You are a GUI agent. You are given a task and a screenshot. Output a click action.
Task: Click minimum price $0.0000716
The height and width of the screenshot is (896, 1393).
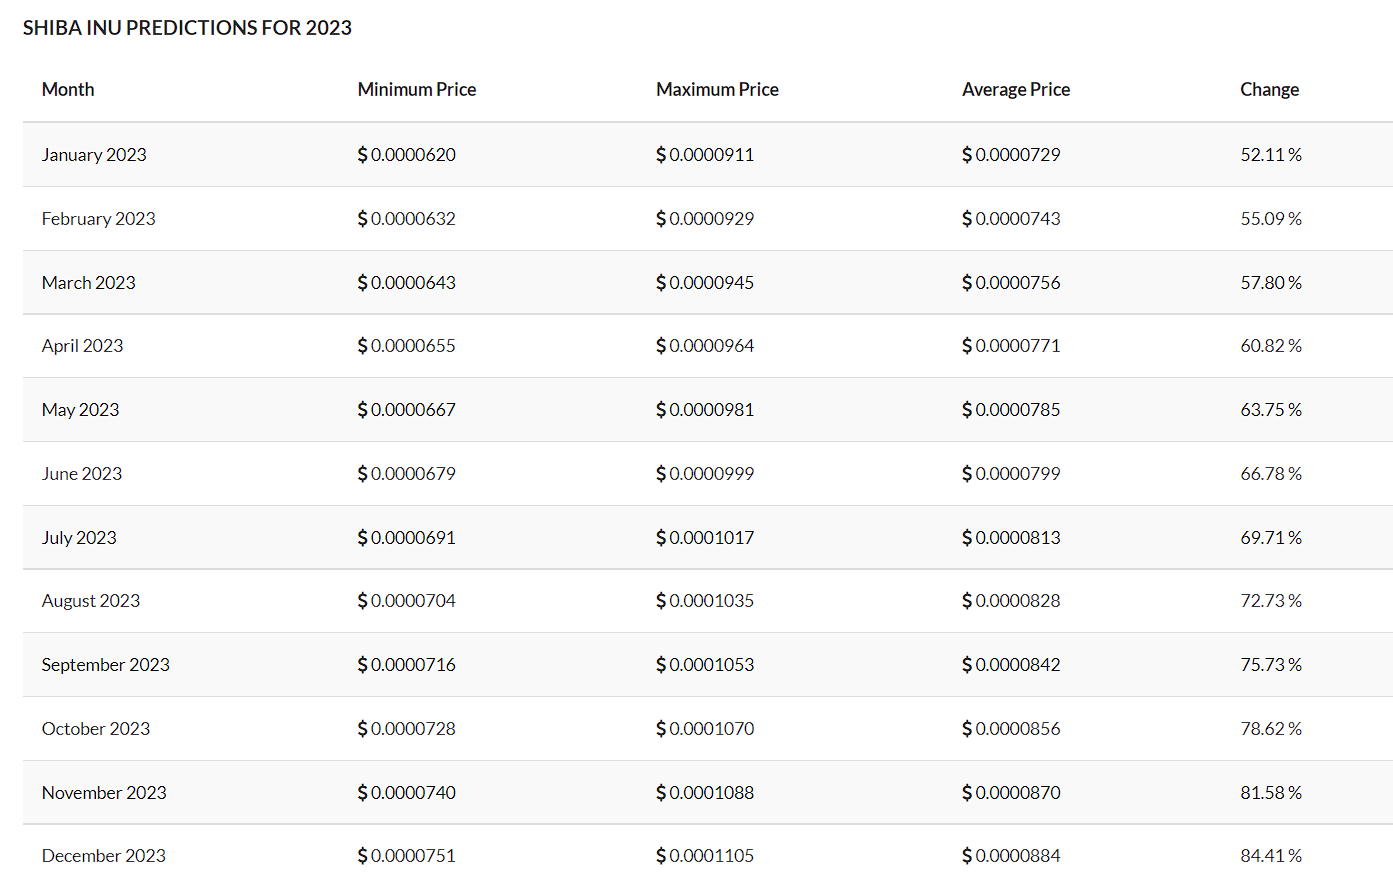[x=407, y=664]
